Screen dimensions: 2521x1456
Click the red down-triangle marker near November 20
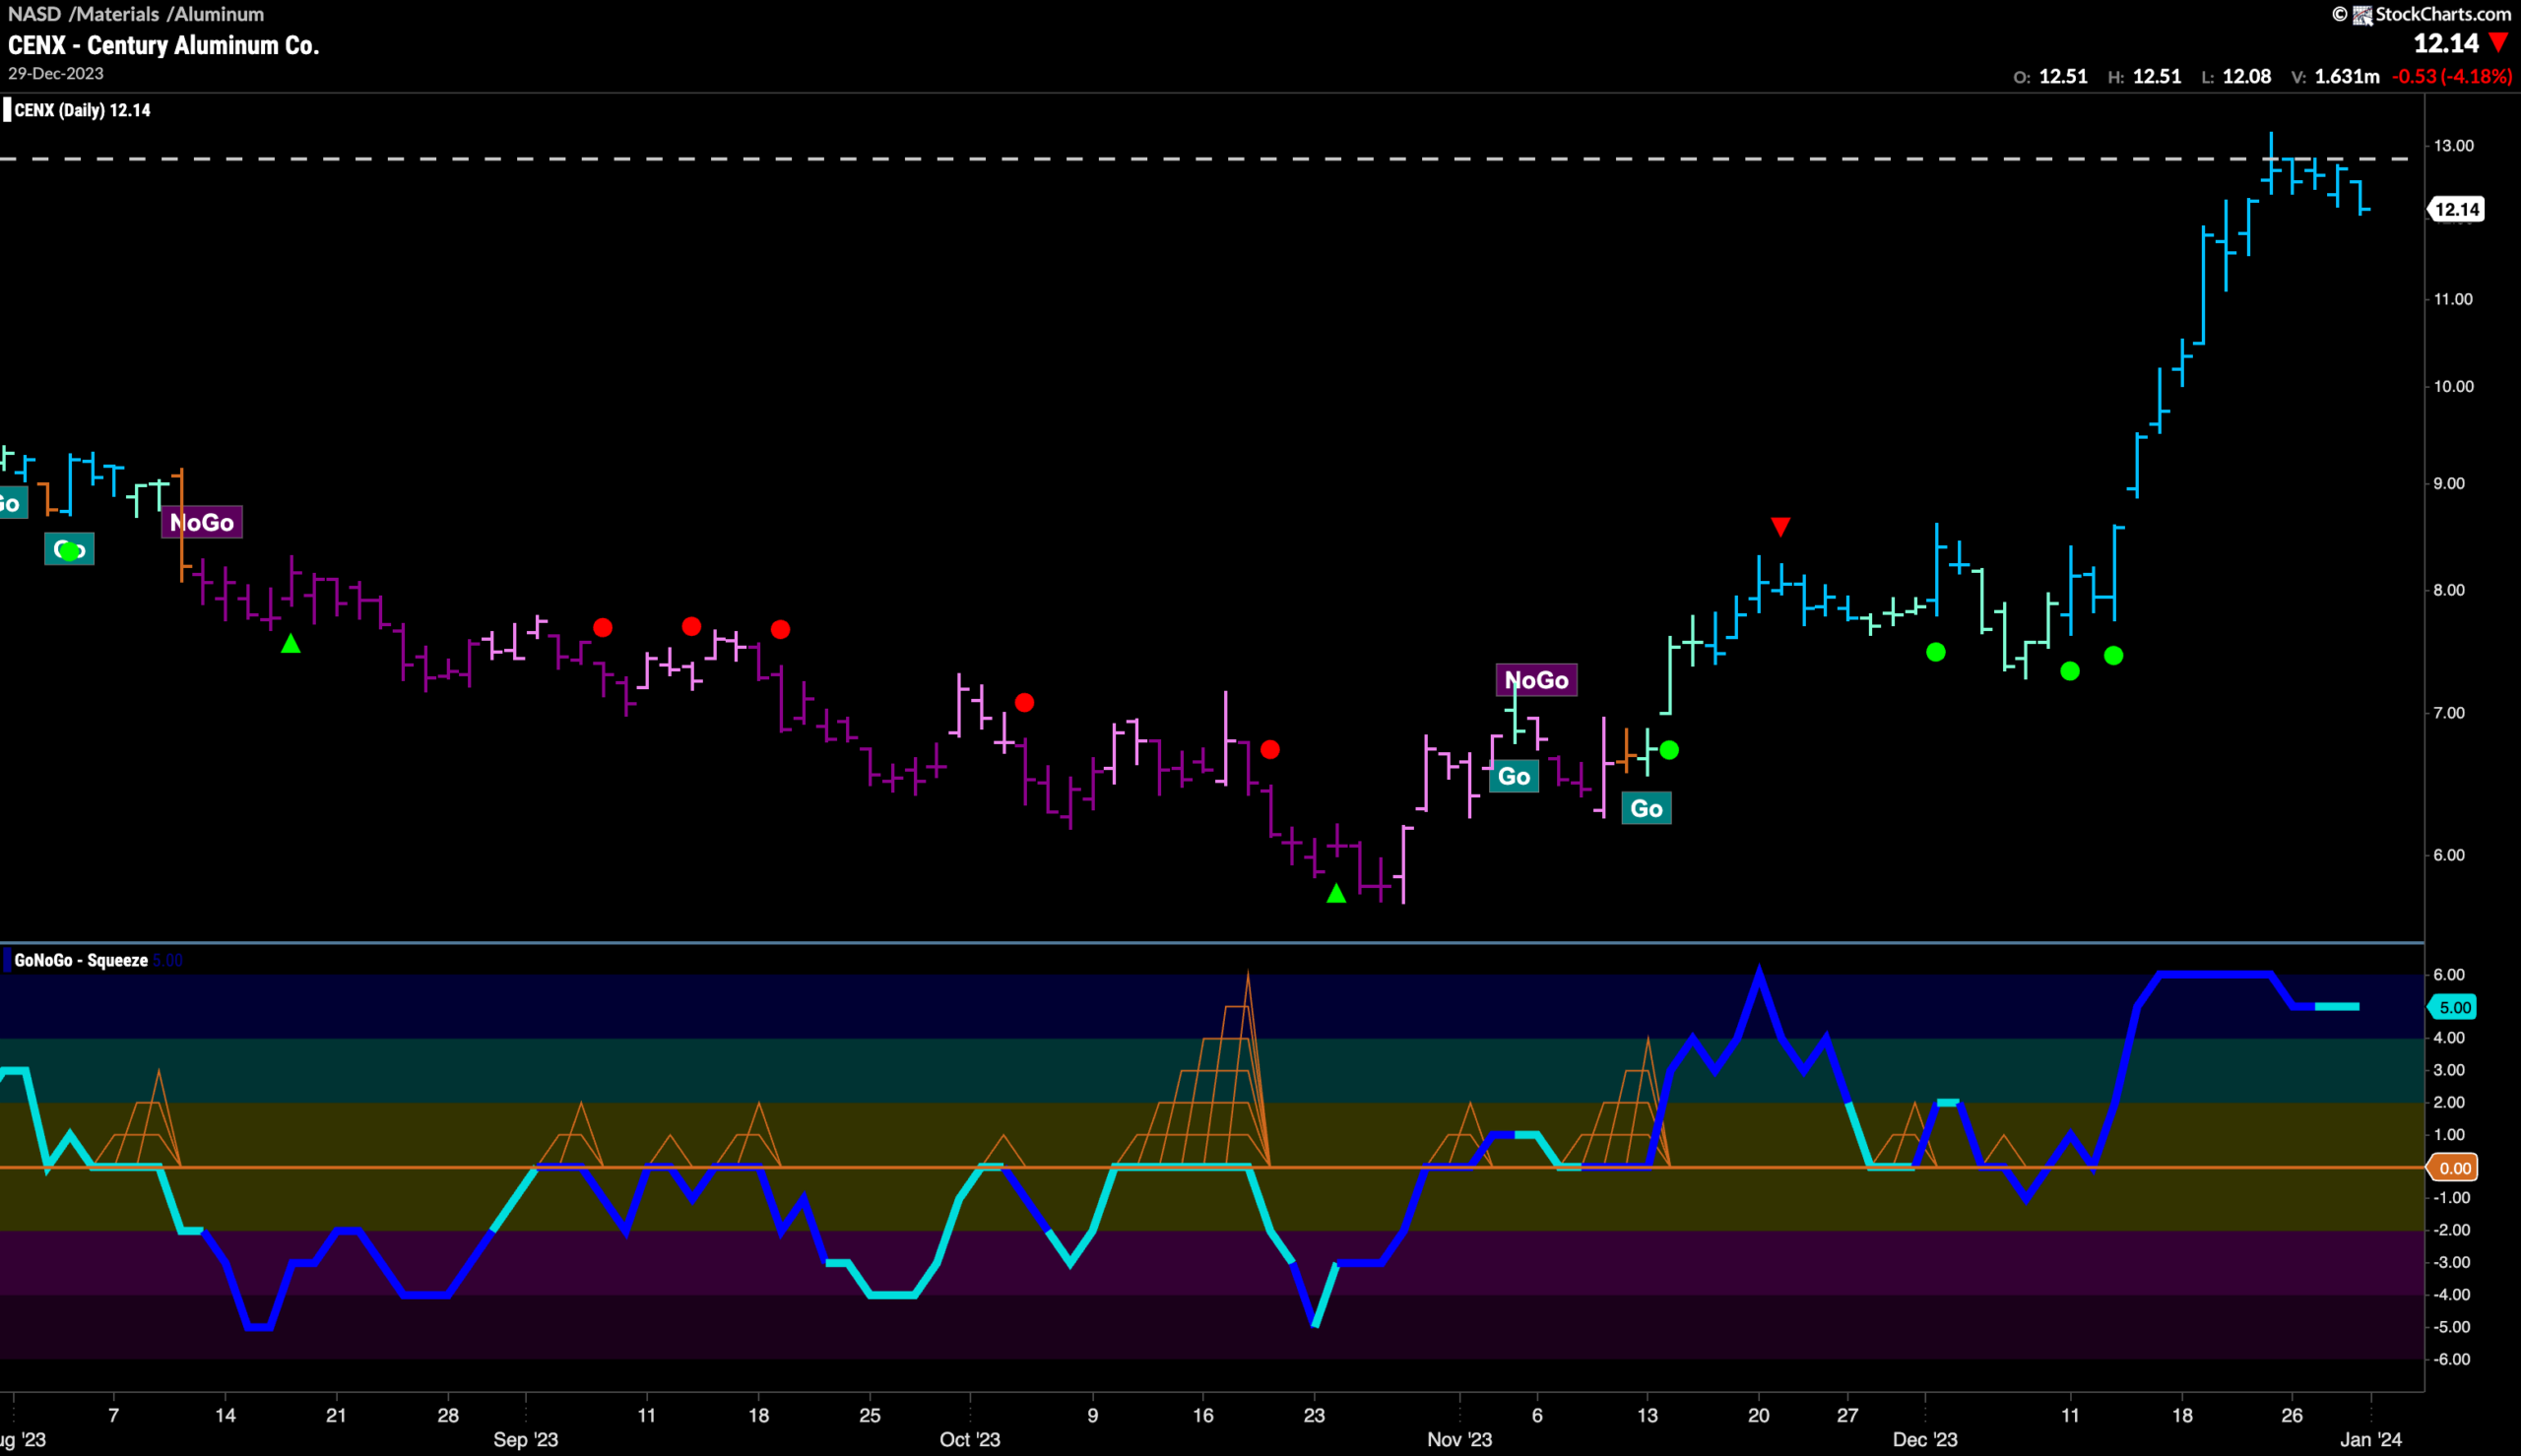(x=1780, y=526)
